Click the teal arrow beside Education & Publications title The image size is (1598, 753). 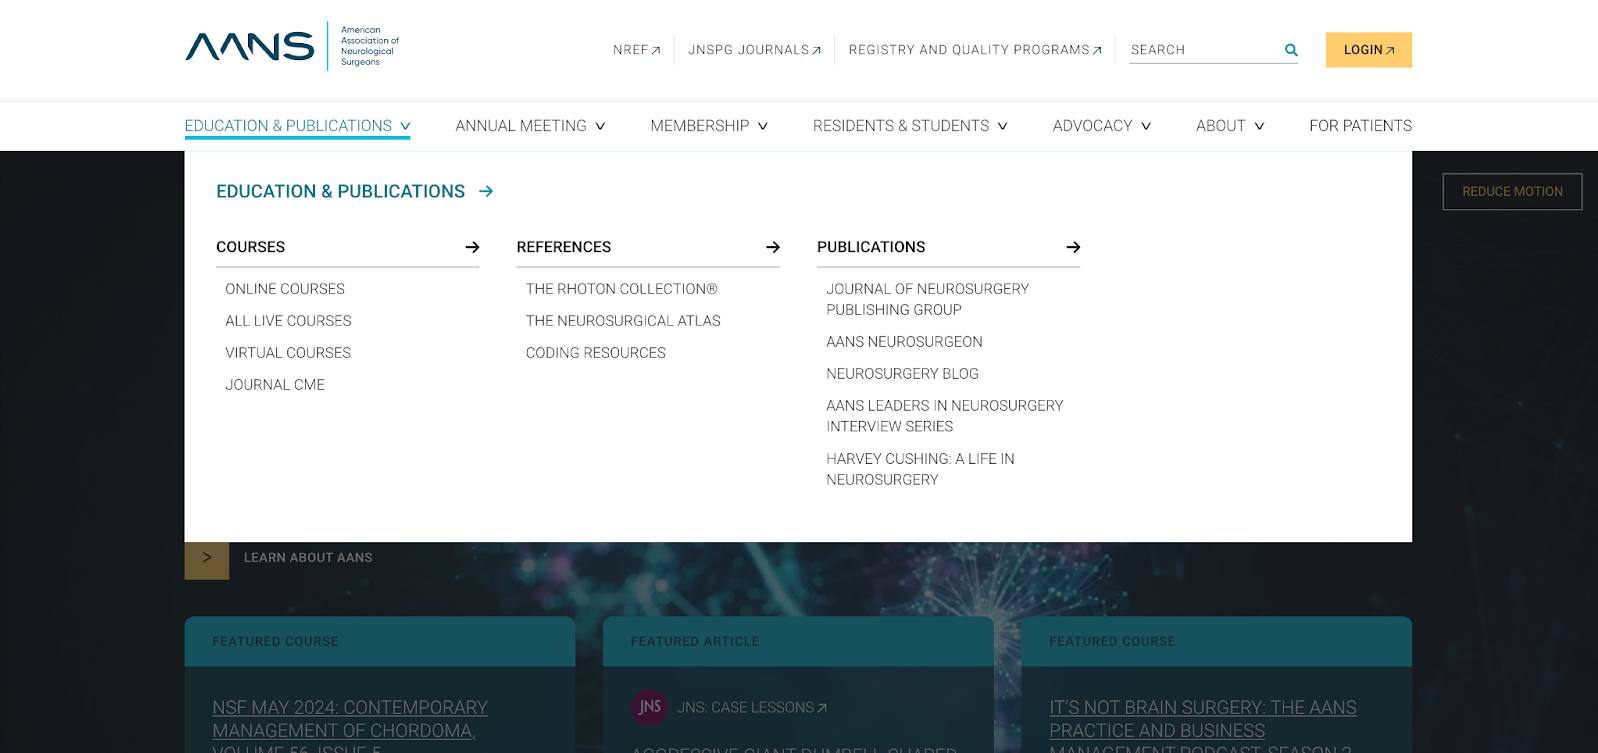coord(486,191)
